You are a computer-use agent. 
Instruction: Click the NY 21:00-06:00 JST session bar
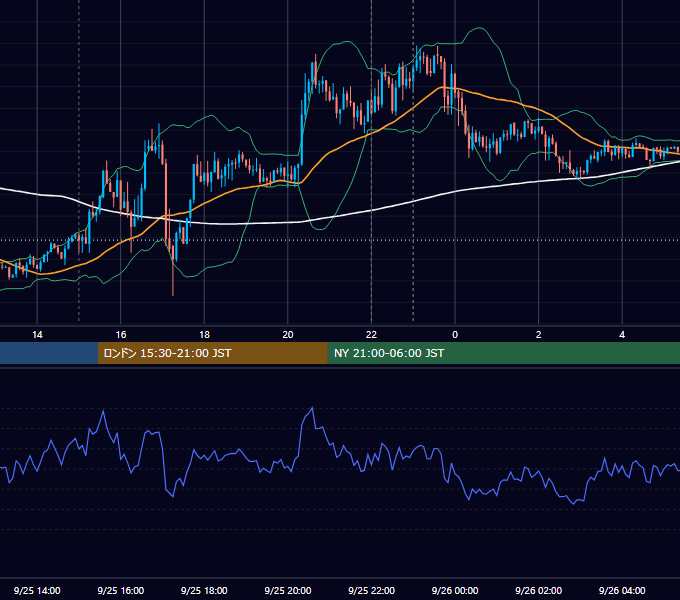click(x=503, y=353)
